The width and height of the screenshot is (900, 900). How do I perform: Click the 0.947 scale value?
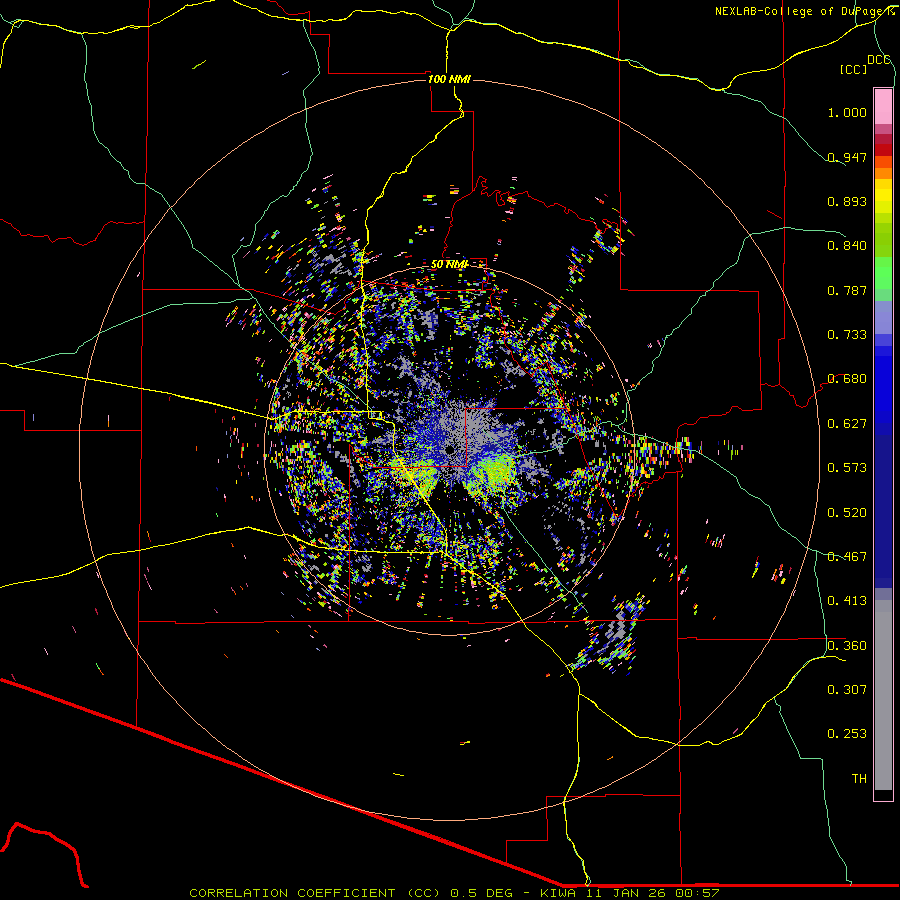tap(847, 157)
